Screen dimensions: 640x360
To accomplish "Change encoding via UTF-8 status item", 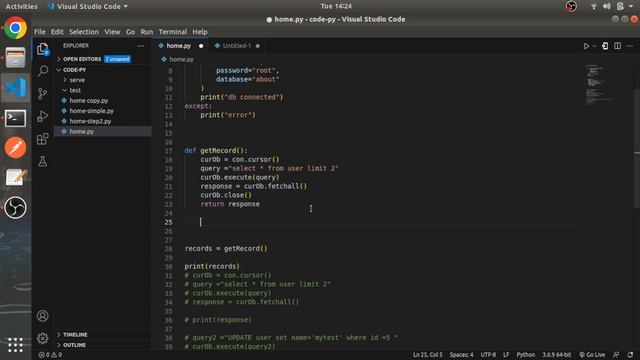I will [488, 355].
